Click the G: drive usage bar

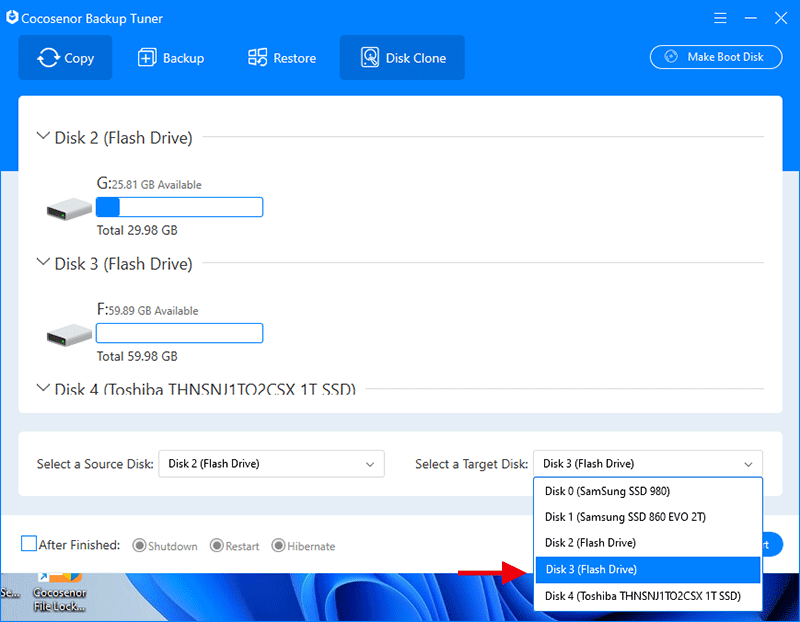pos(180,207)
